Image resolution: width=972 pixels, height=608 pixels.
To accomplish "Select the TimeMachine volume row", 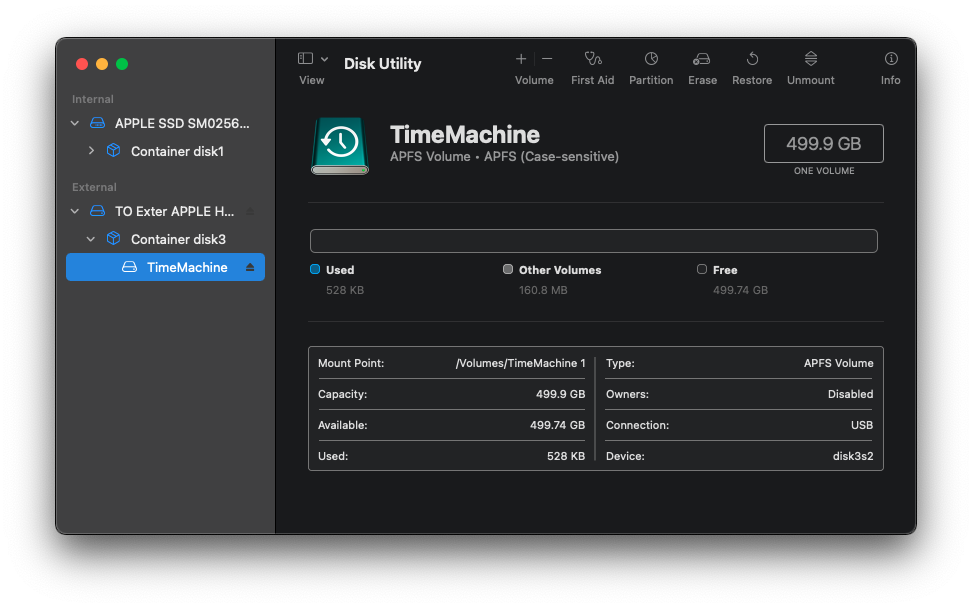I will 166,267.
